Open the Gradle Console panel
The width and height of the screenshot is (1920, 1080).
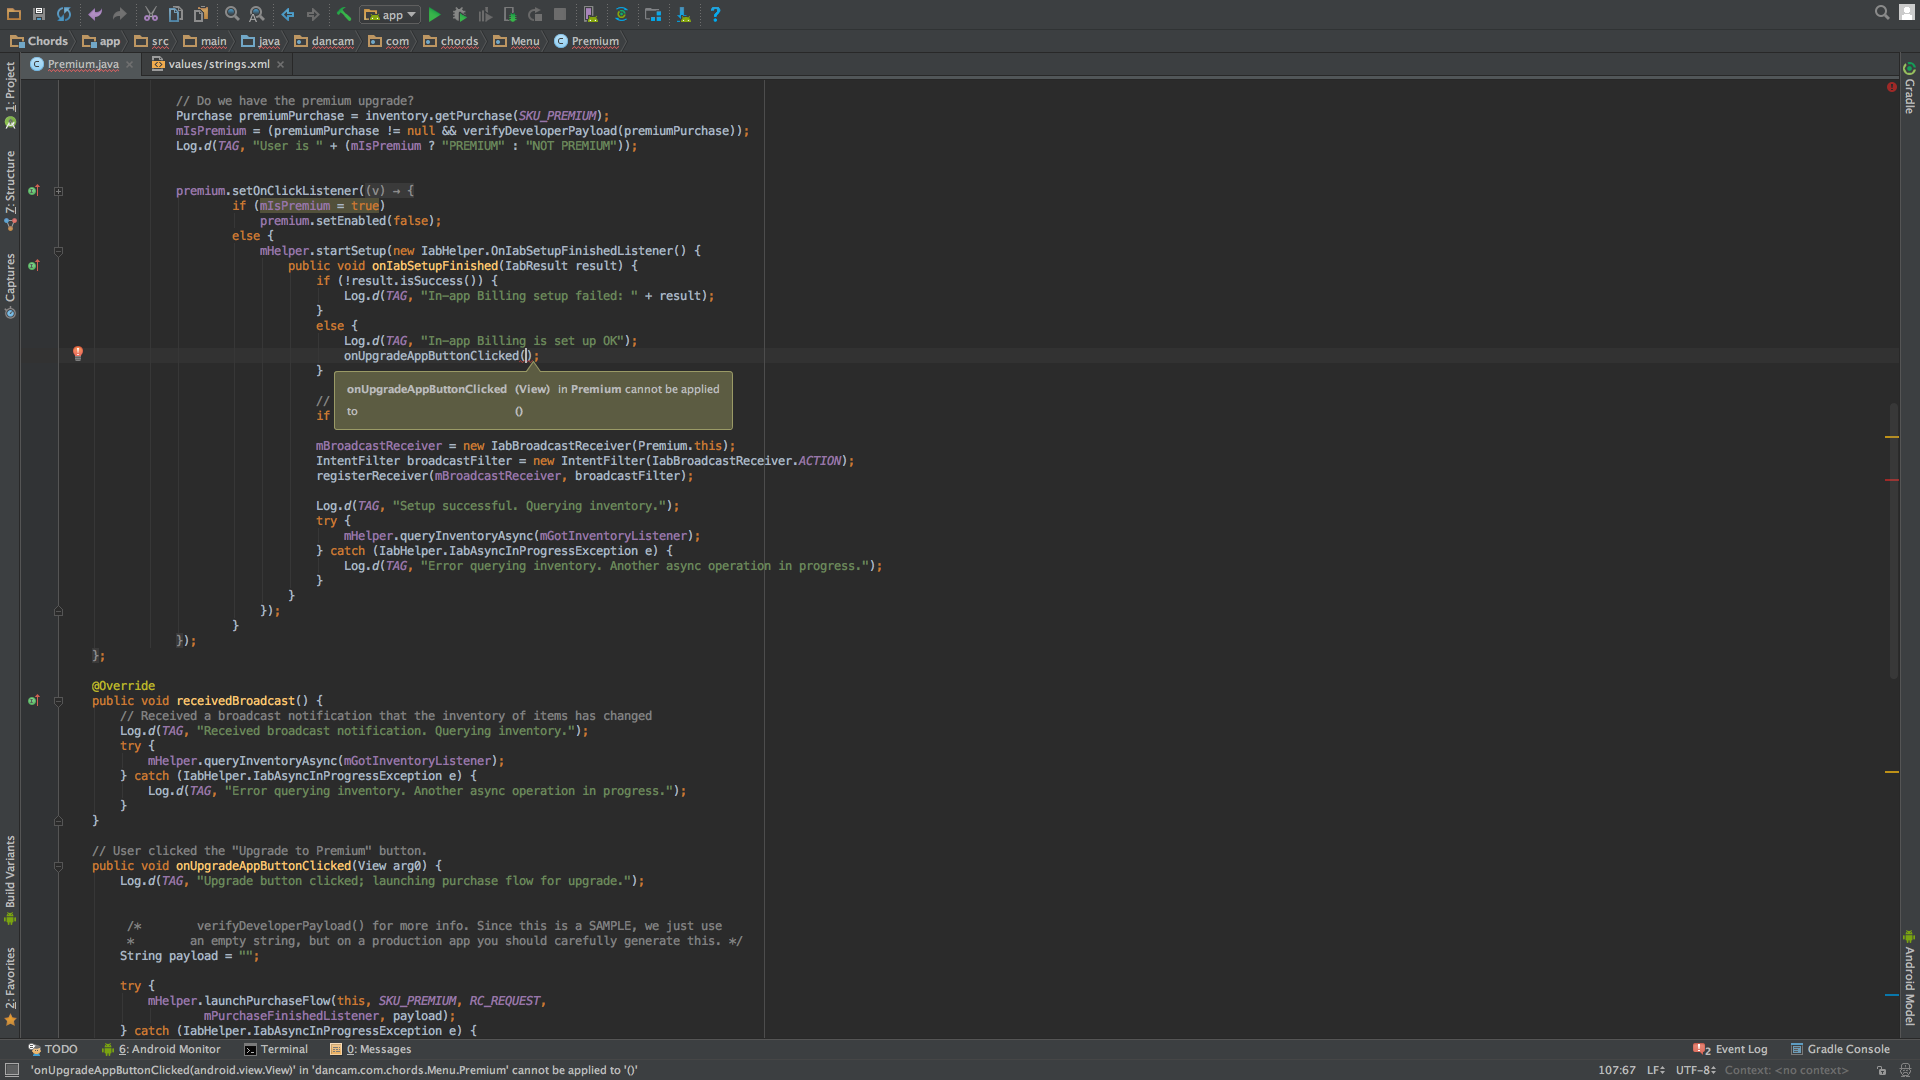(x=1840, y=1049)
